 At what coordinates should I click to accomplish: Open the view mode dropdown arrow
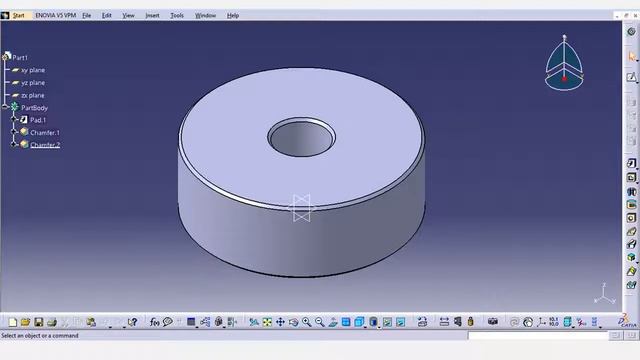(x=379, y=327)
